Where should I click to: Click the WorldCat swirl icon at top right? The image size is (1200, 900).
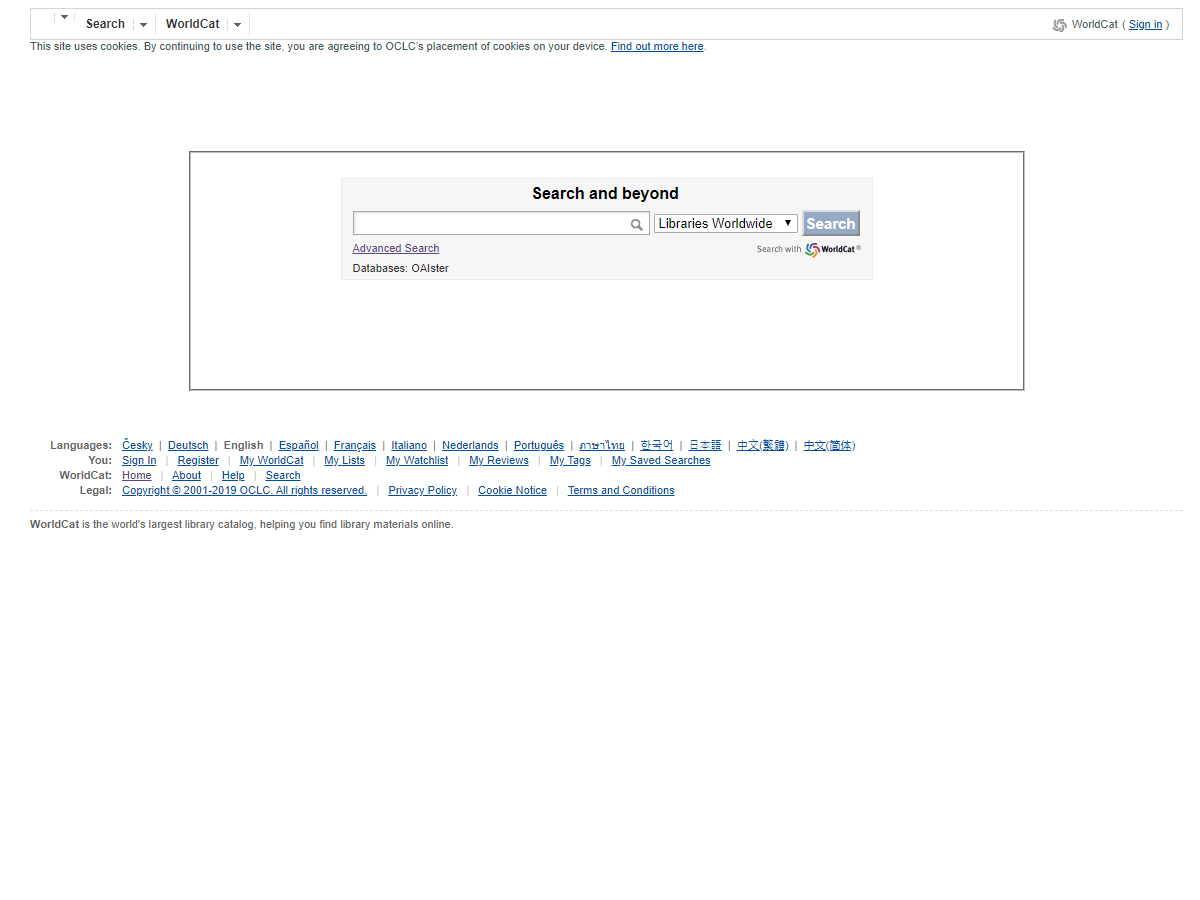[x=1059, y=25]
